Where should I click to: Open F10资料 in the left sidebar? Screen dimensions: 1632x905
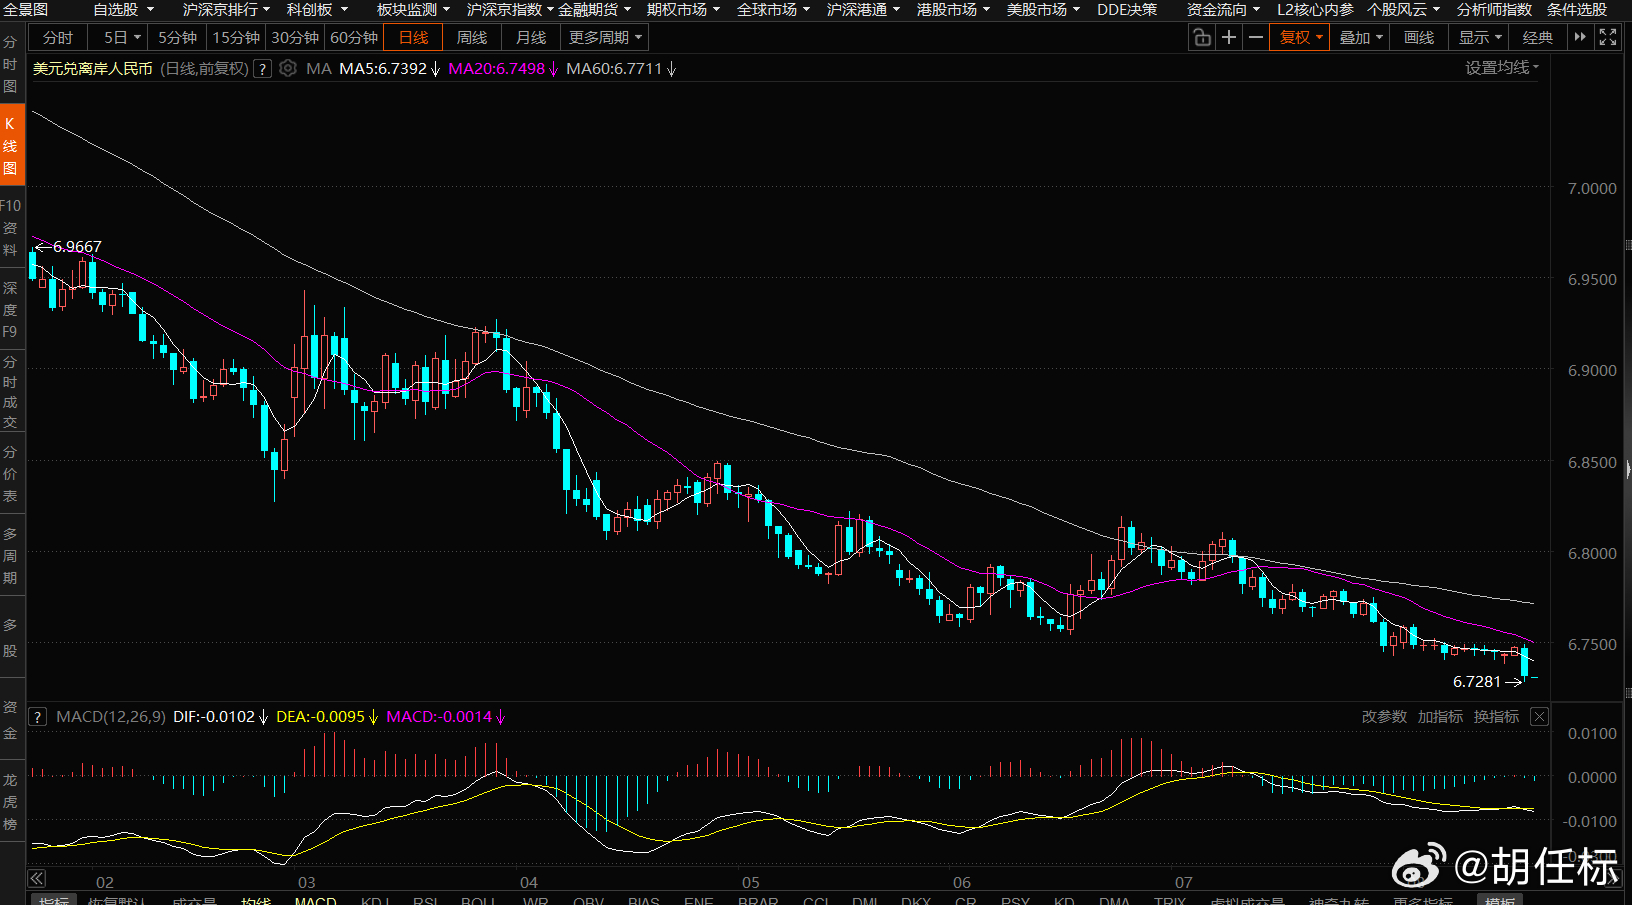[11, 228]
